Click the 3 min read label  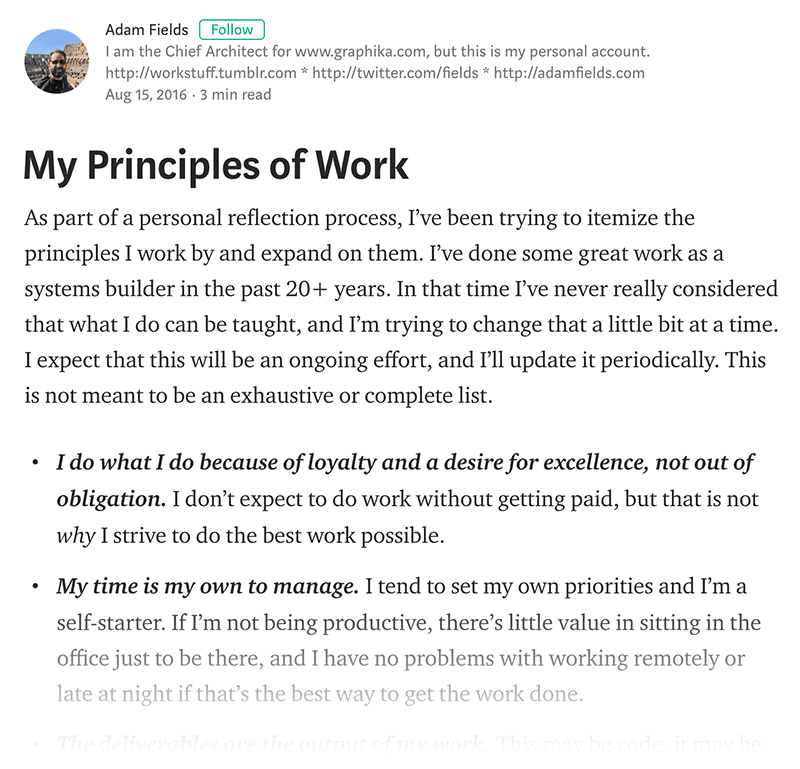click(x=235, y=95)
